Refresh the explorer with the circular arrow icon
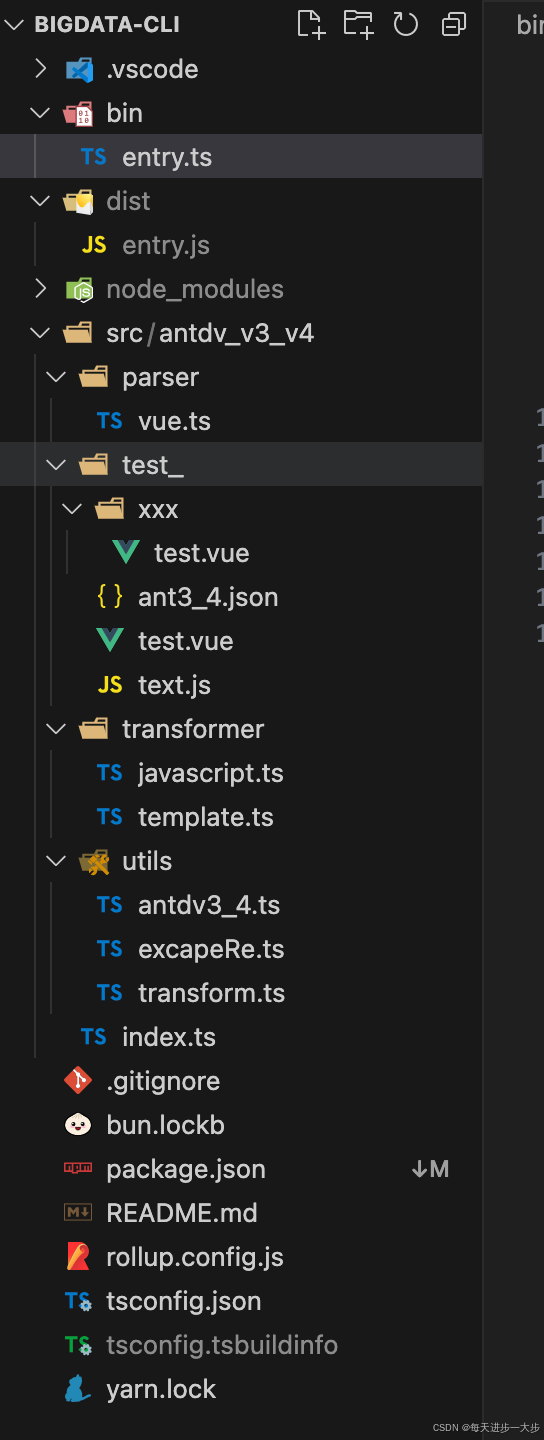Image resolution: width=544 pixels, height=1440 pixels. point(405,24)
